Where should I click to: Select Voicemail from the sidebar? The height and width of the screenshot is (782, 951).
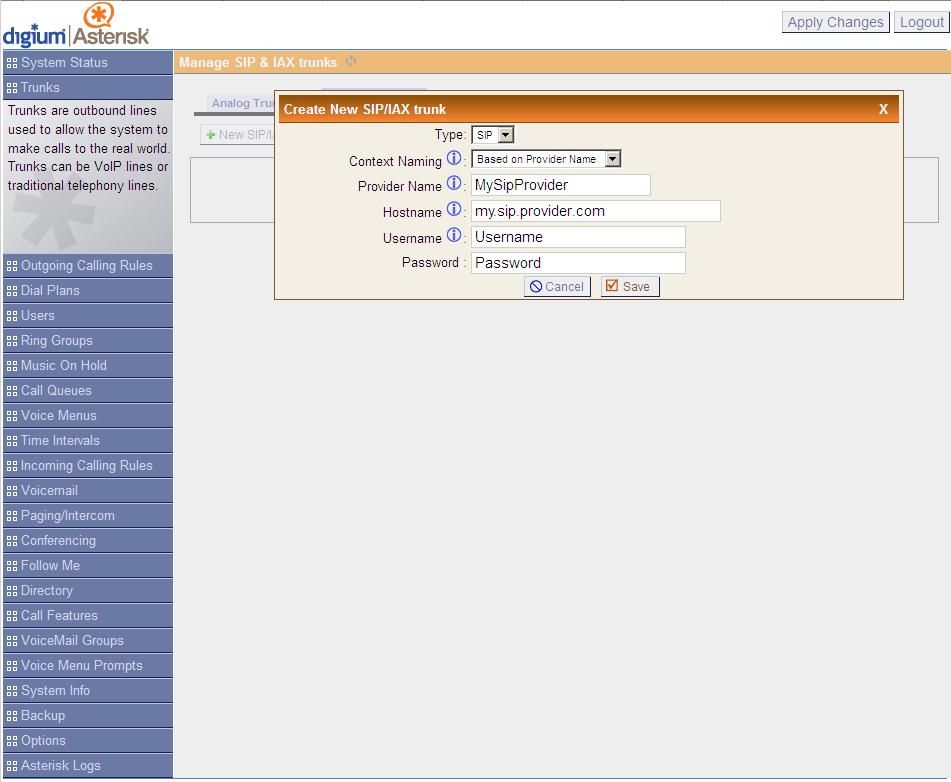[49, 490]
